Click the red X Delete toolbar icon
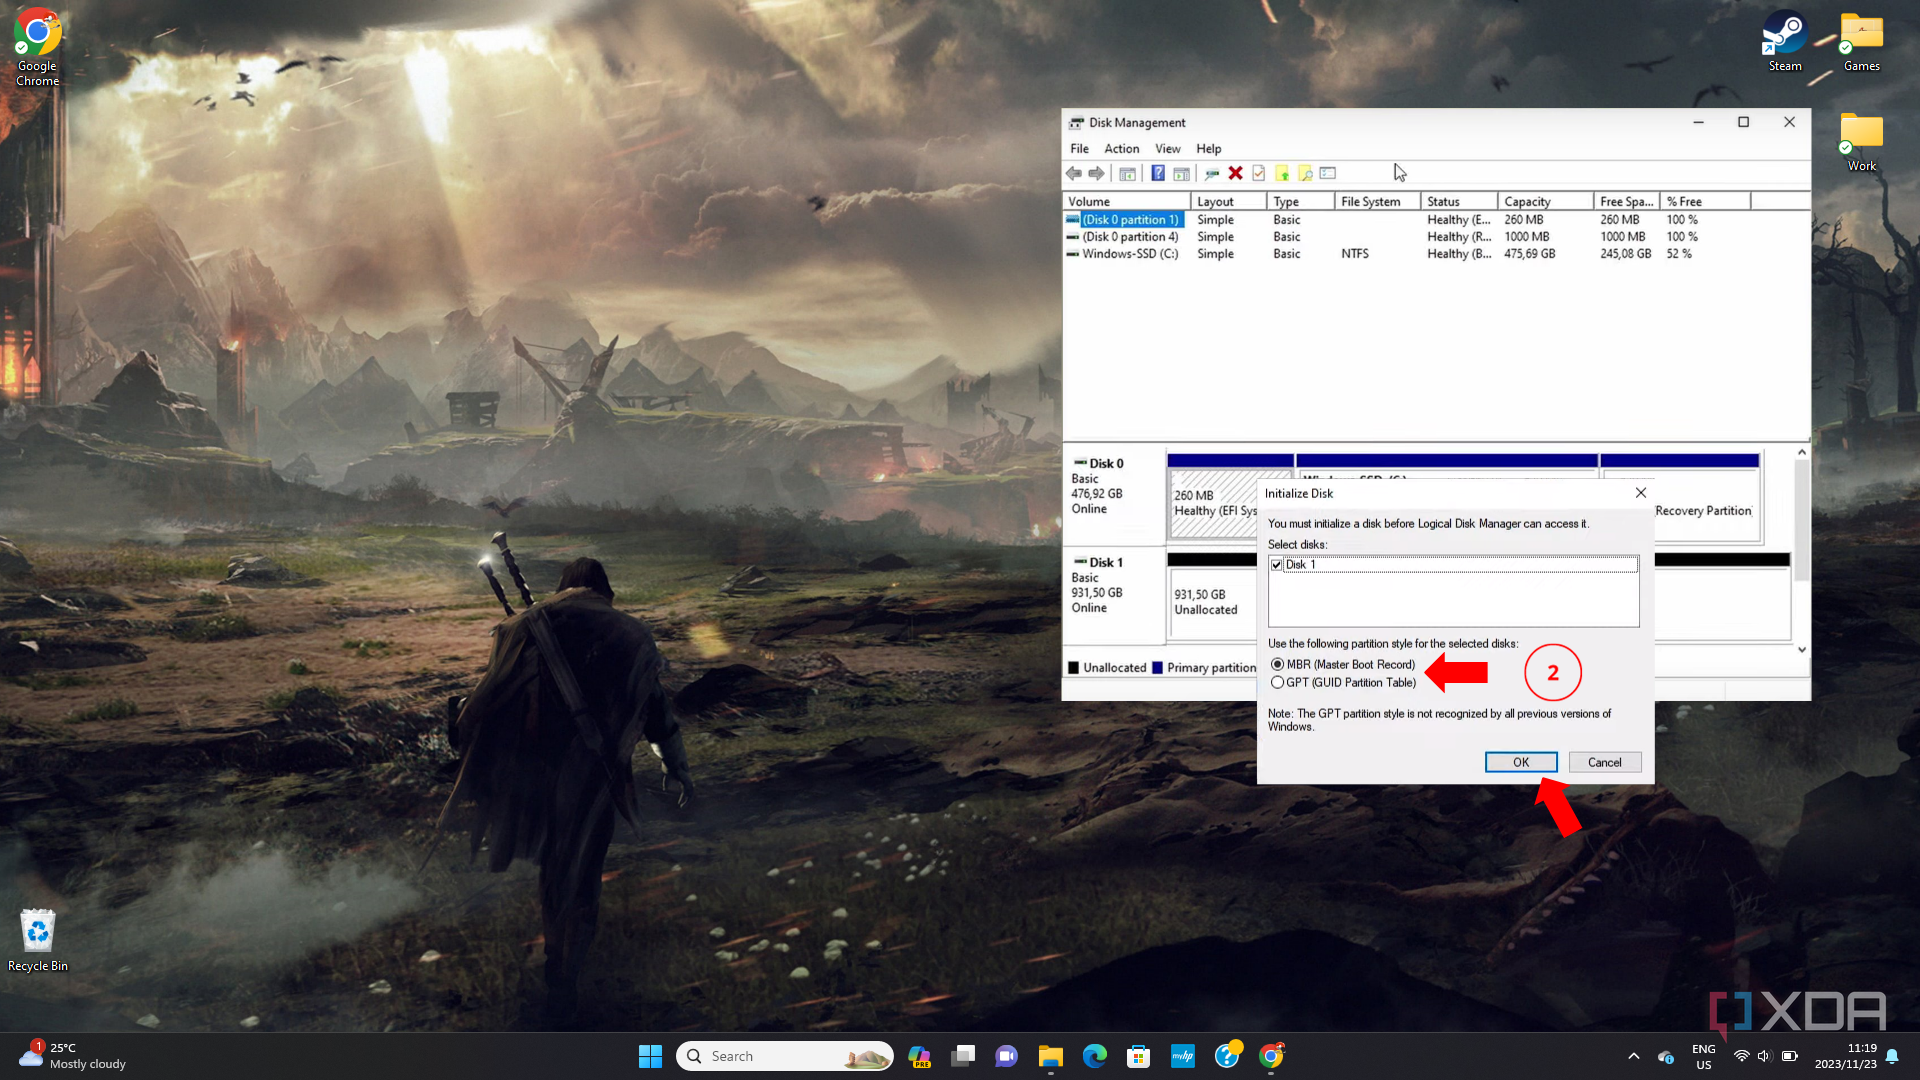The image size is (1920, 1080). click(x=1236, y=174)
